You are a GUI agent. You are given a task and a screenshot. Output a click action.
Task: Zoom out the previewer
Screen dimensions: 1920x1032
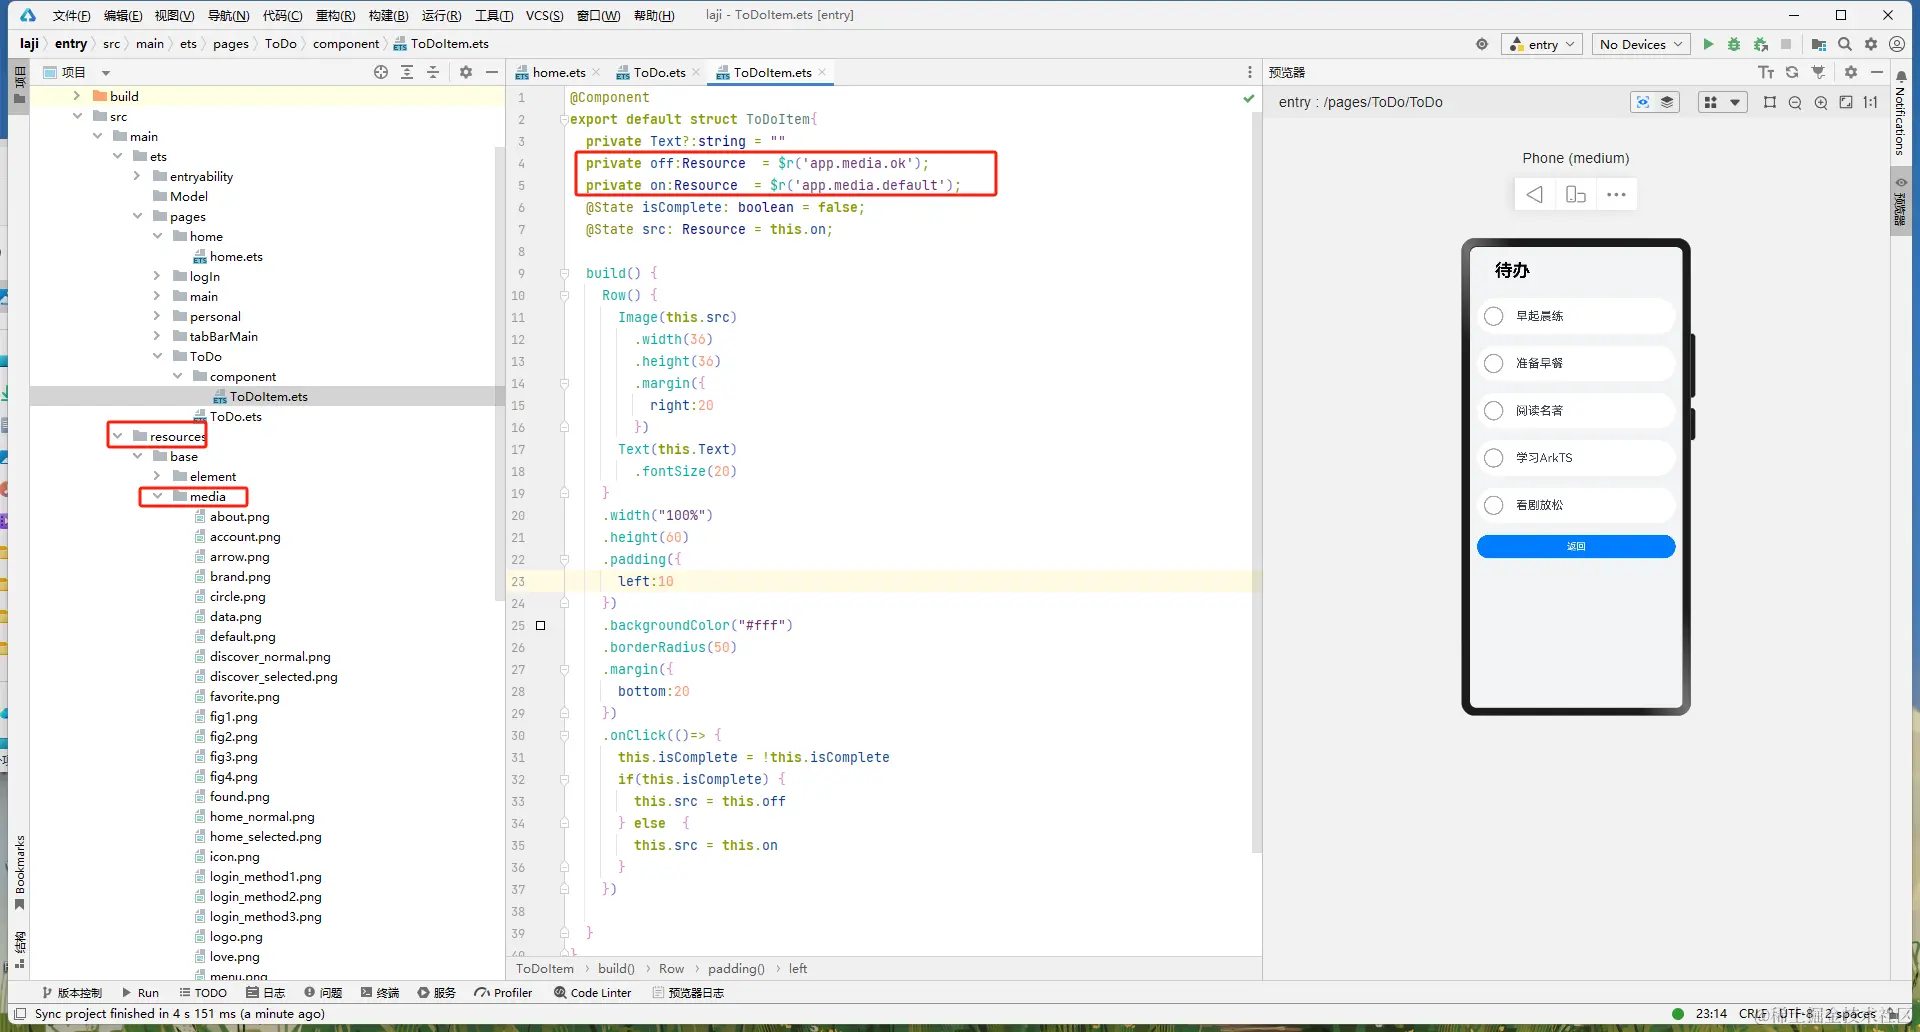click(x=1795, y=102)
